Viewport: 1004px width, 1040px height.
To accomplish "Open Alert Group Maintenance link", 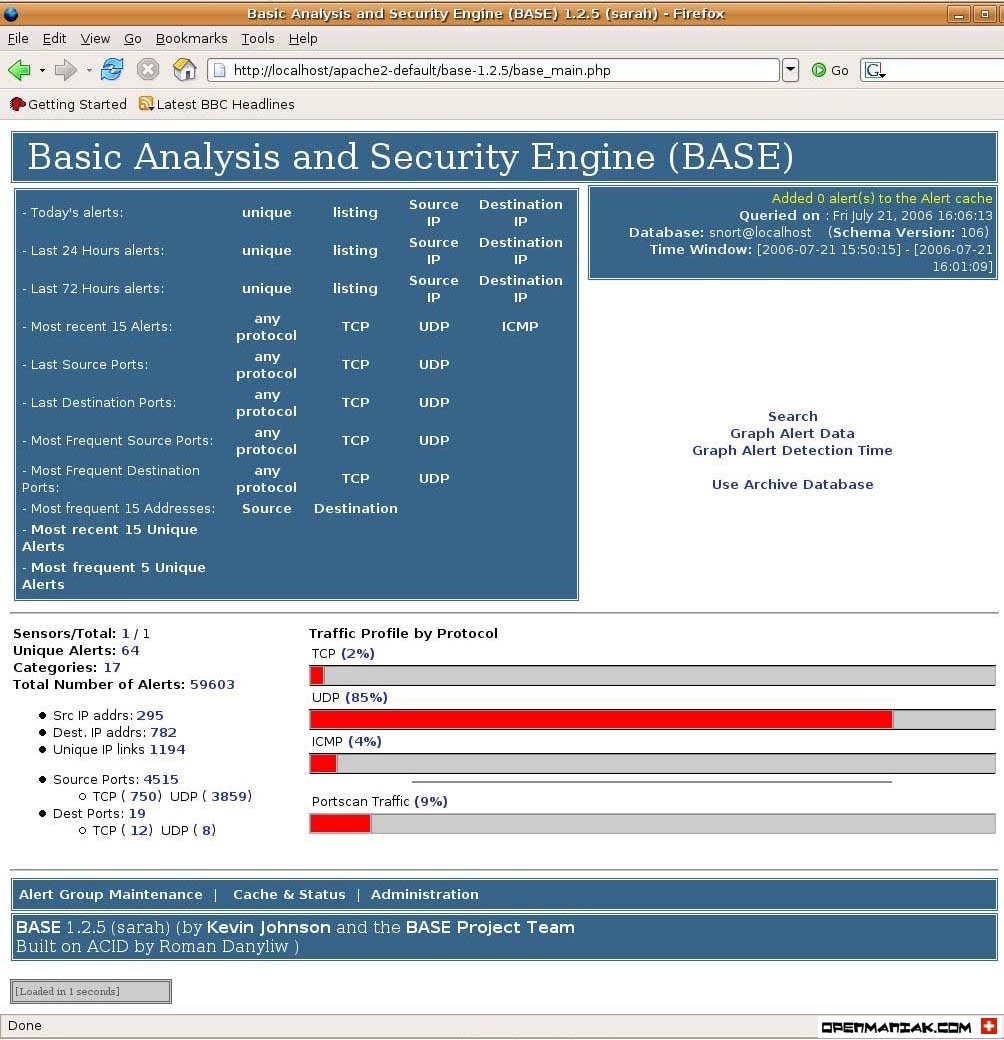I will tap(111, 894).
